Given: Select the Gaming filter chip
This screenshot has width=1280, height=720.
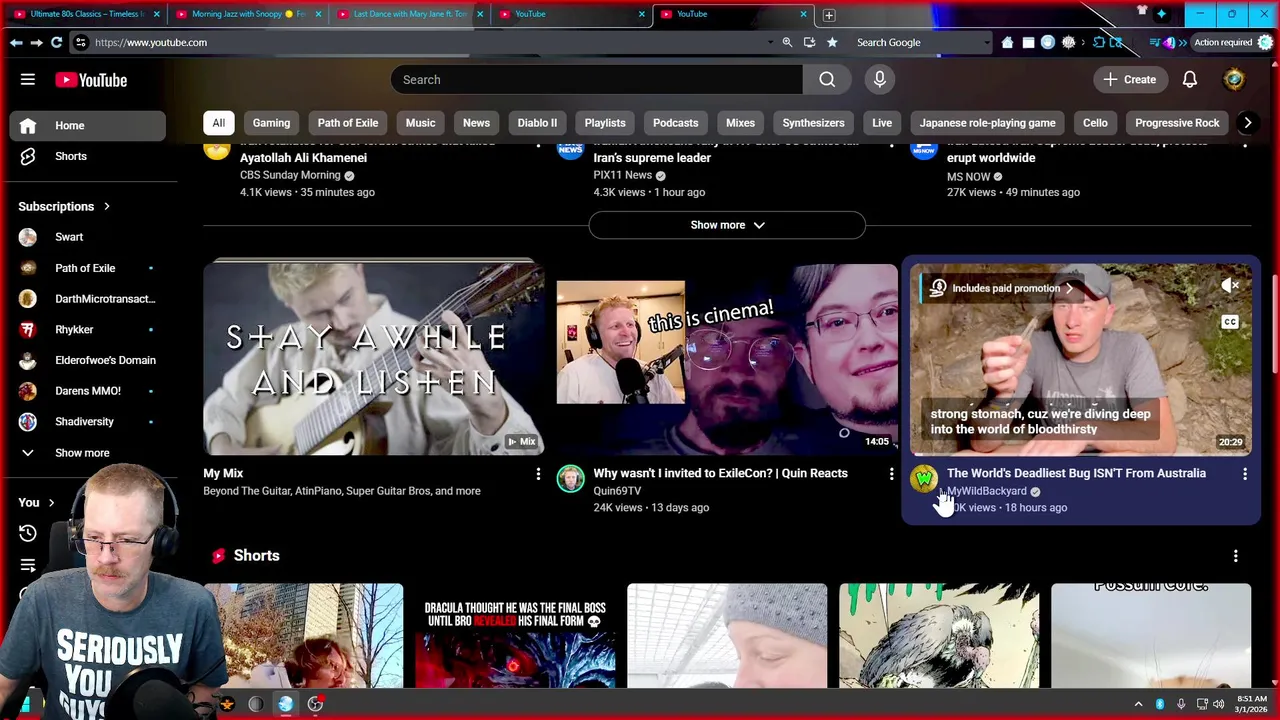Looking at the screenshot, I should click(271, 123).
